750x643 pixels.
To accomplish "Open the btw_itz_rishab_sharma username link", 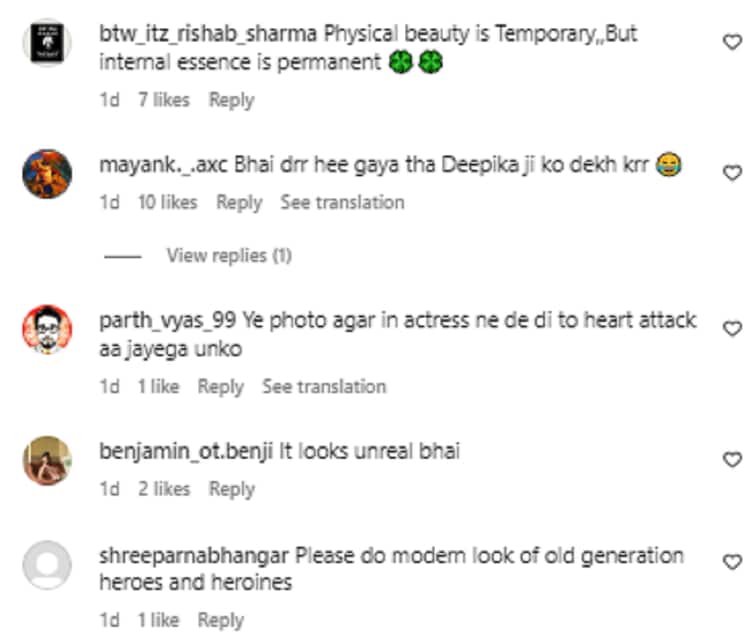I will coord(206,34).
